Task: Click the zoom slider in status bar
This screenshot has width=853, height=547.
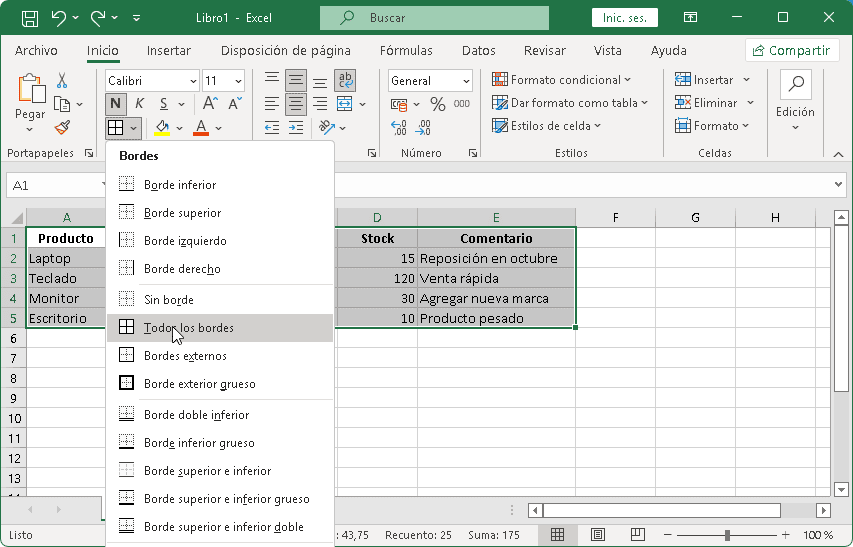Action: coord(727,535)
